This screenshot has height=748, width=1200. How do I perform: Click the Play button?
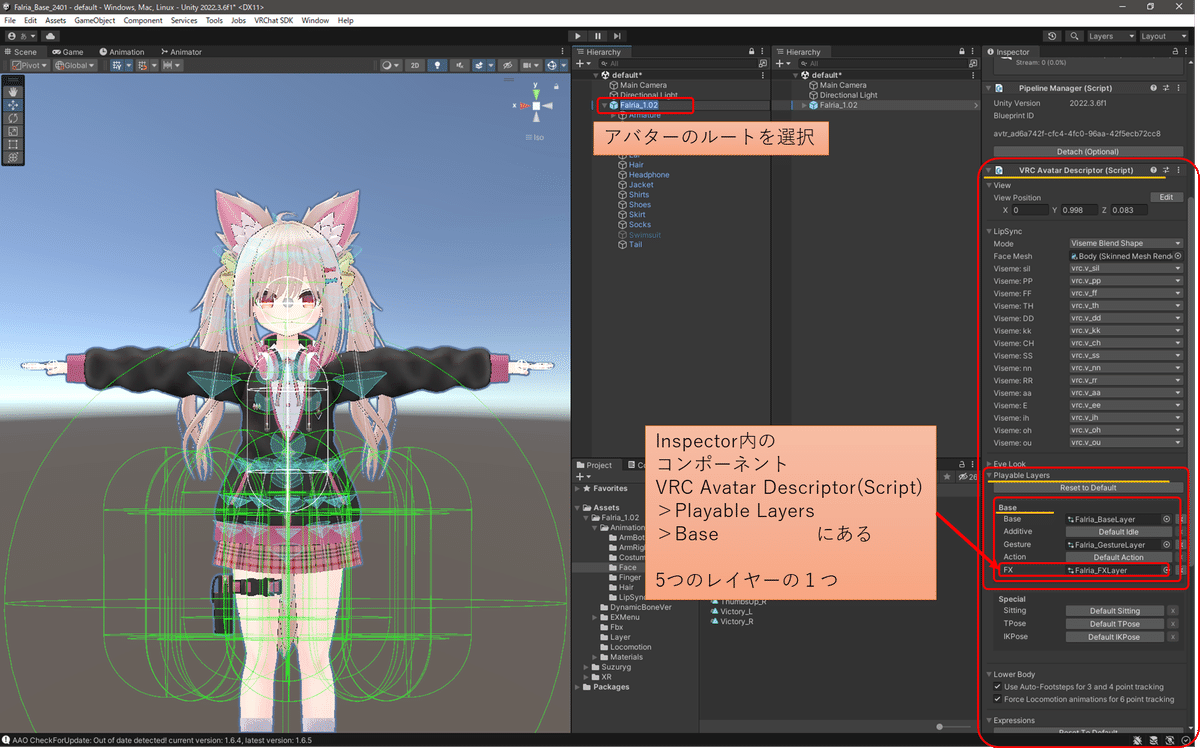click(578, 36)
